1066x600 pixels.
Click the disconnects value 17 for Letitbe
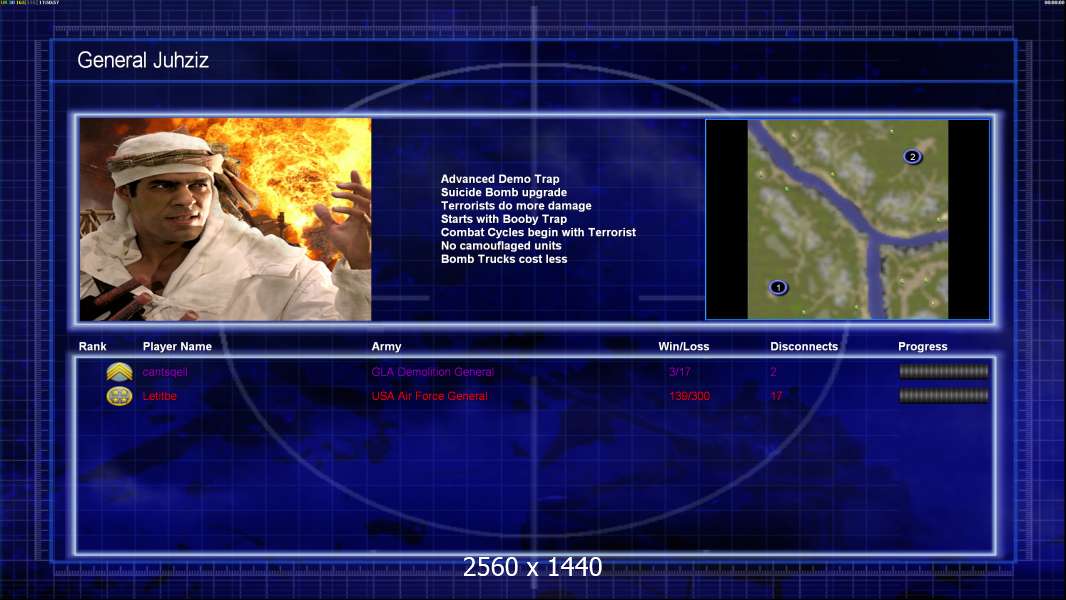pos(776,396)
